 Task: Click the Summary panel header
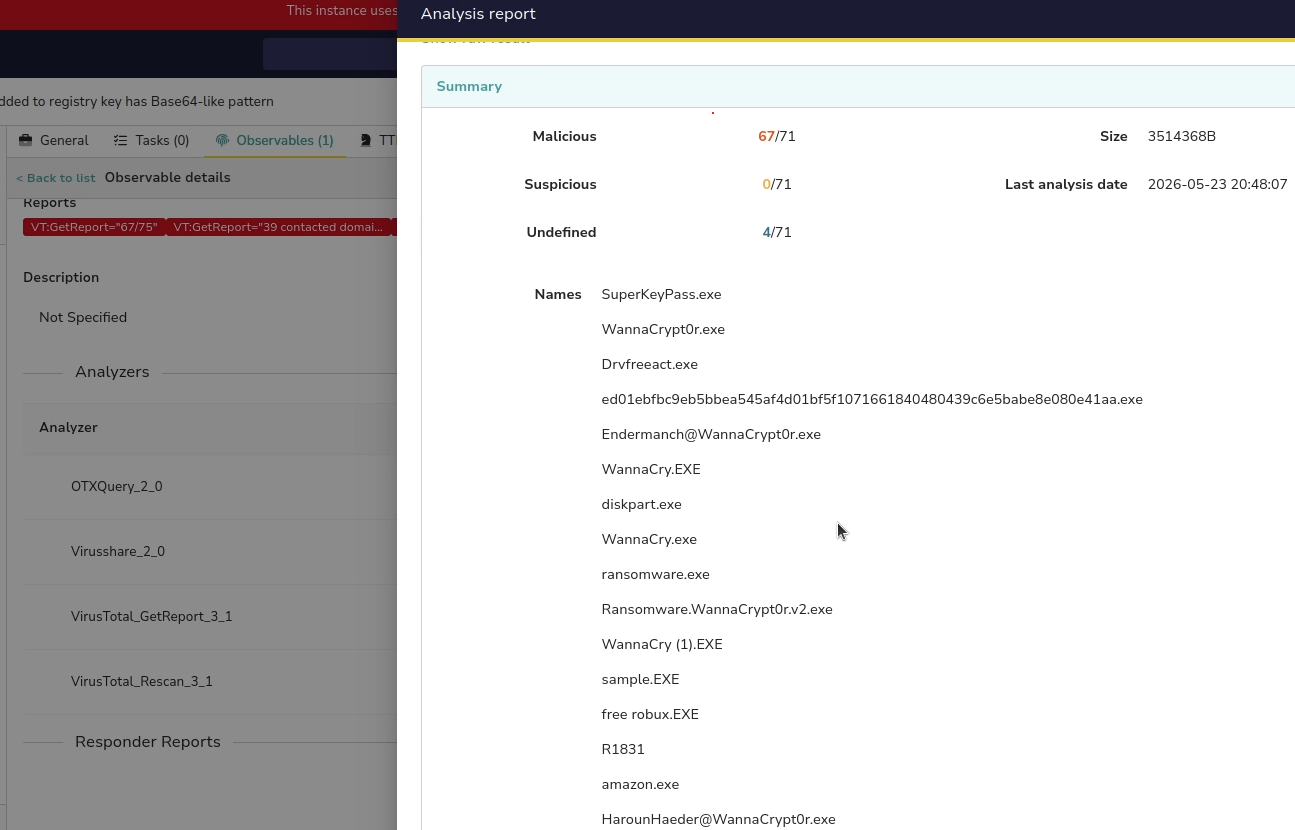(x=858, y=87)
